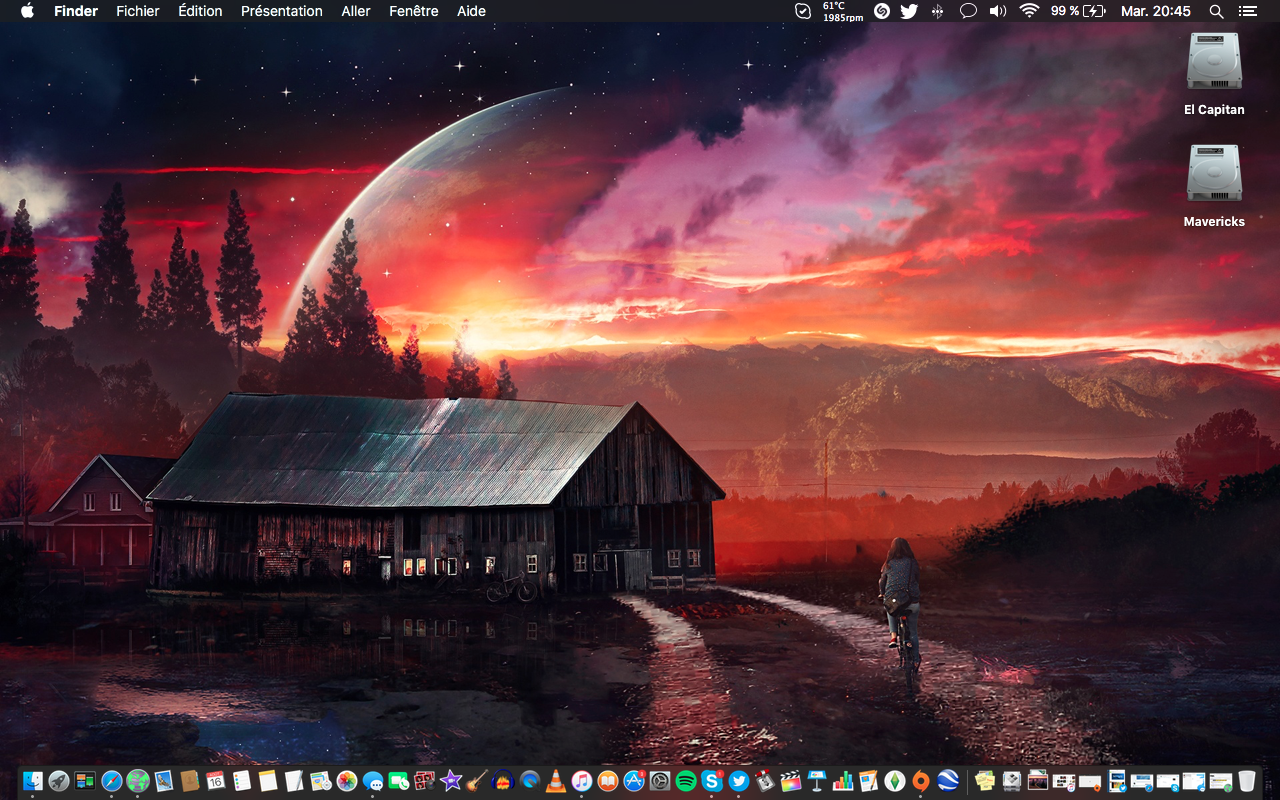
Task: Open the Aller menu
Action: pyautogui.click(x=356, y=11)
